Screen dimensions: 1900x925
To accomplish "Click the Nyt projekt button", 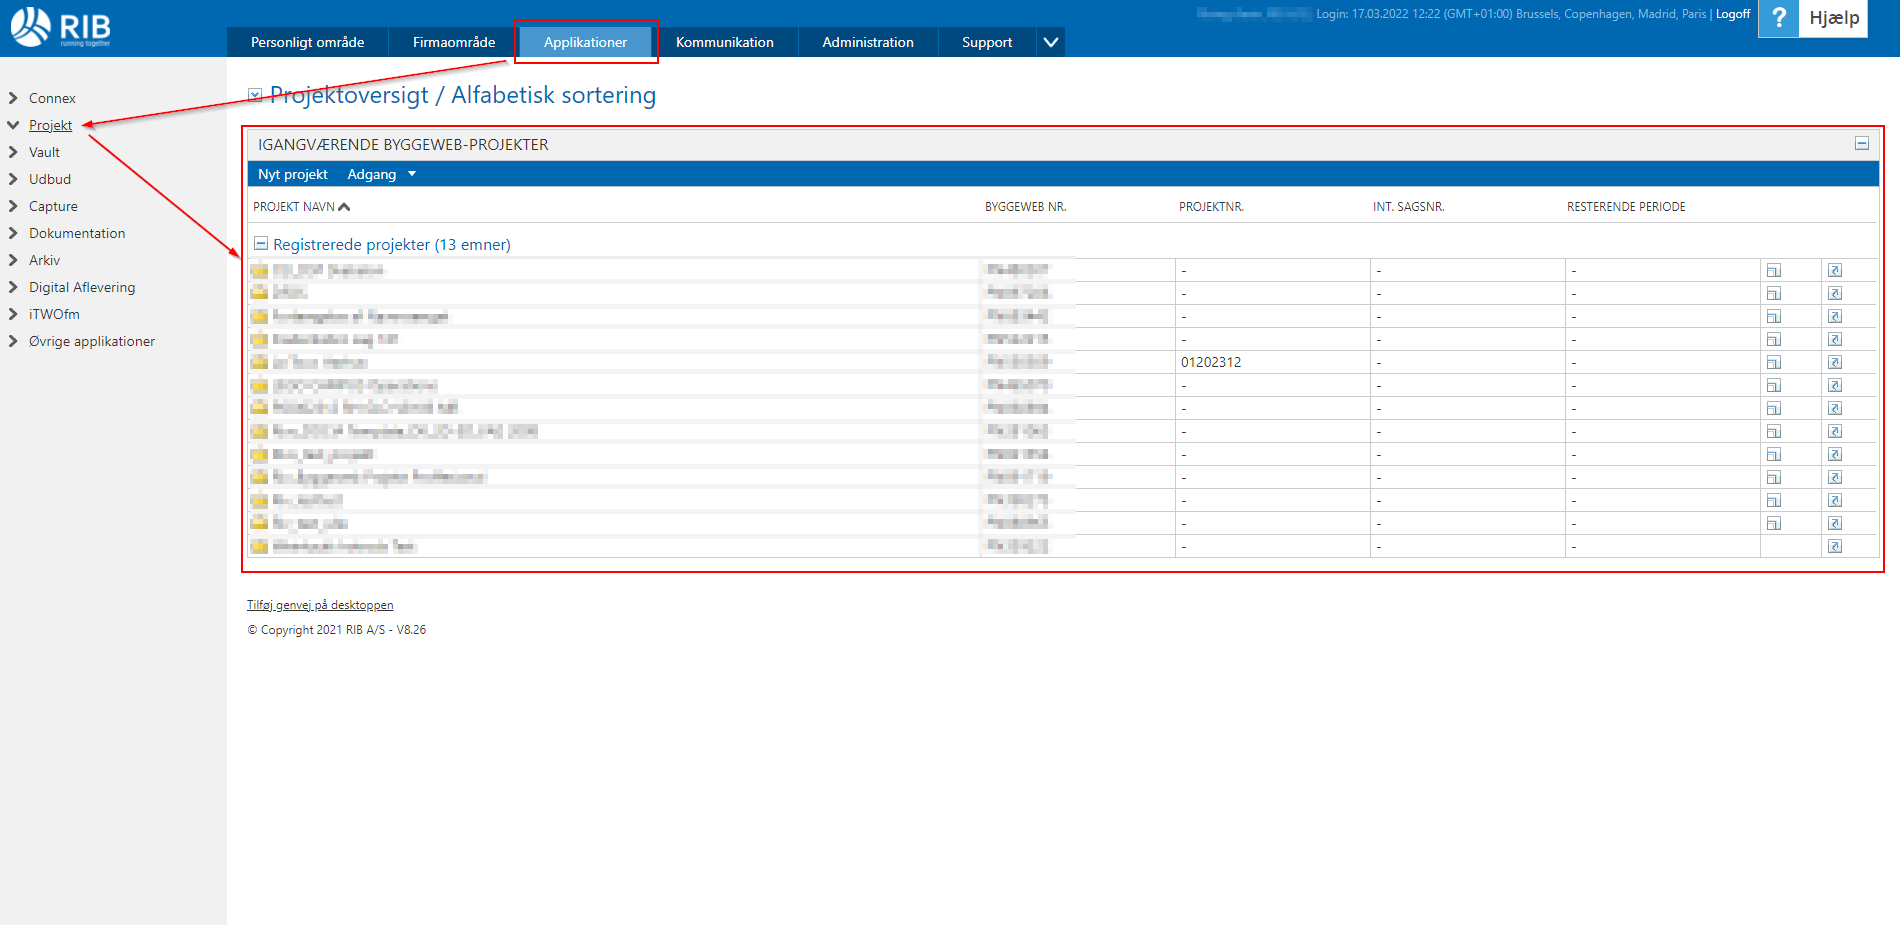I will [292, 175].
